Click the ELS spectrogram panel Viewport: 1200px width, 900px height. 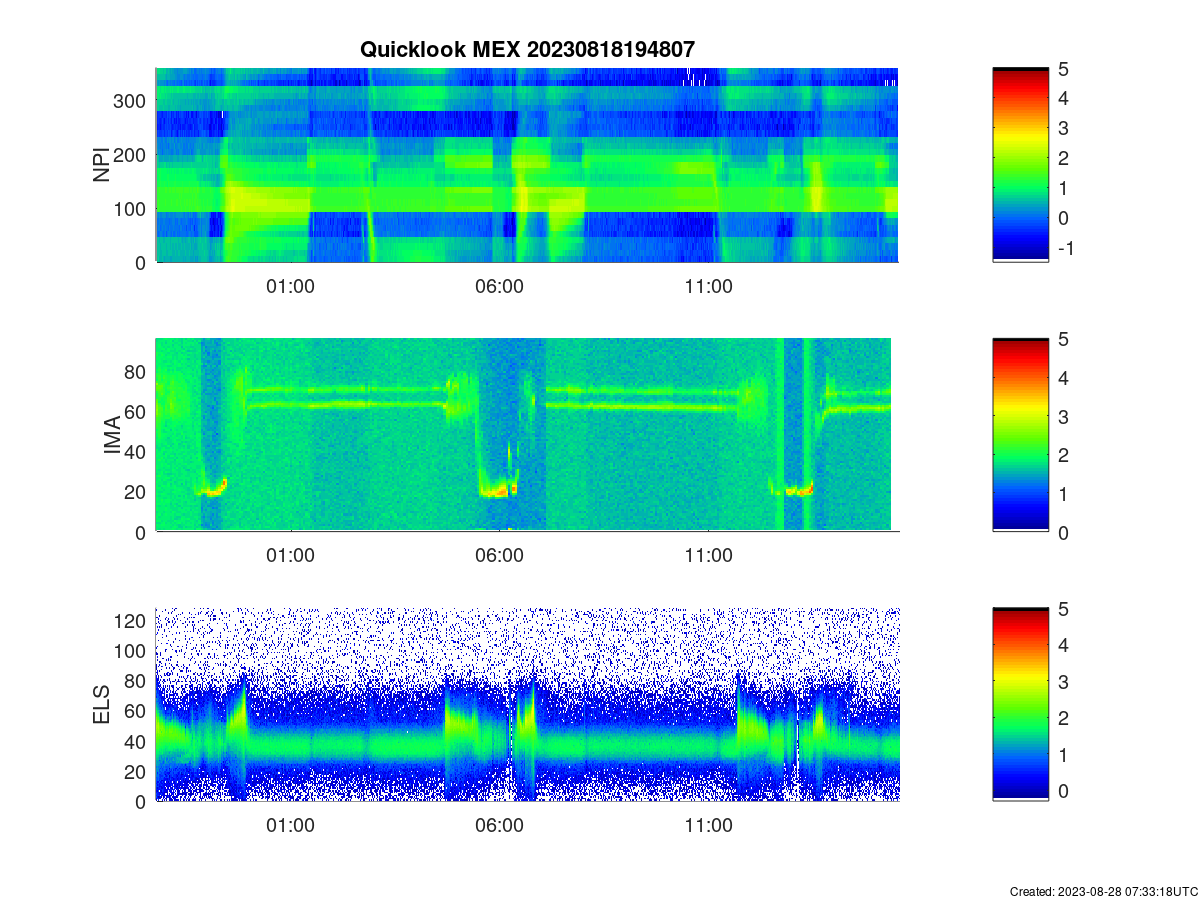(527, 704)
